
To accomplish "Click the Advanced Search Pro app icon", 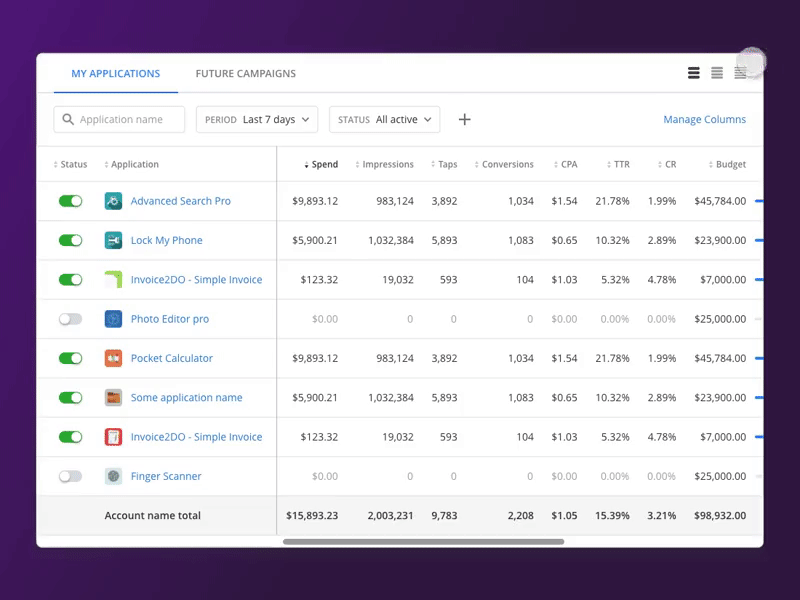I will click(114, 201).
